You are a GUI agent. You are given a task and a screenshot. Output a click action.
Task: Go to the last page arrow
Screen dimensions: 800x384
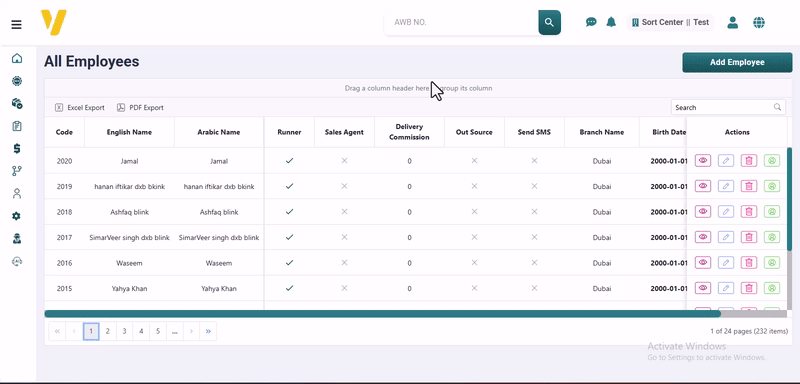point(208,331)
